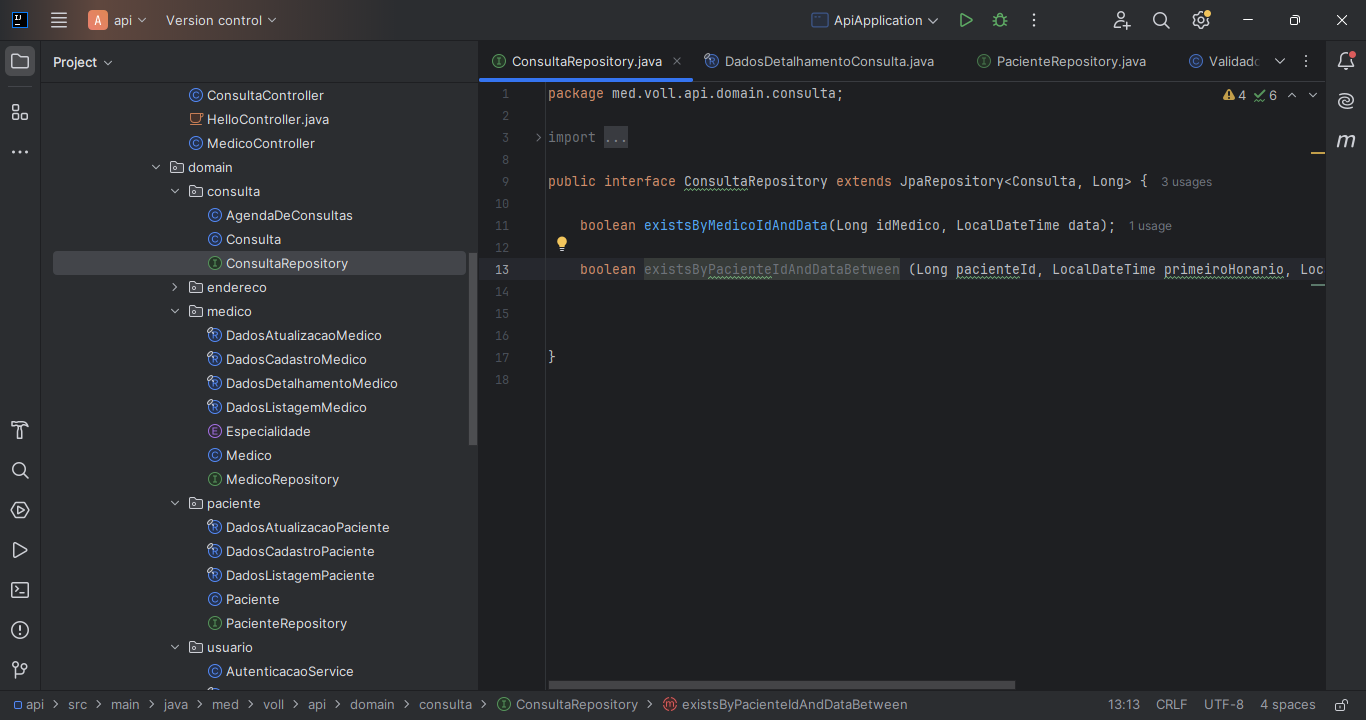Collapse the paciente folder
The height and width of the screenshot is (720, 1366).
click(x=175, y=503)
